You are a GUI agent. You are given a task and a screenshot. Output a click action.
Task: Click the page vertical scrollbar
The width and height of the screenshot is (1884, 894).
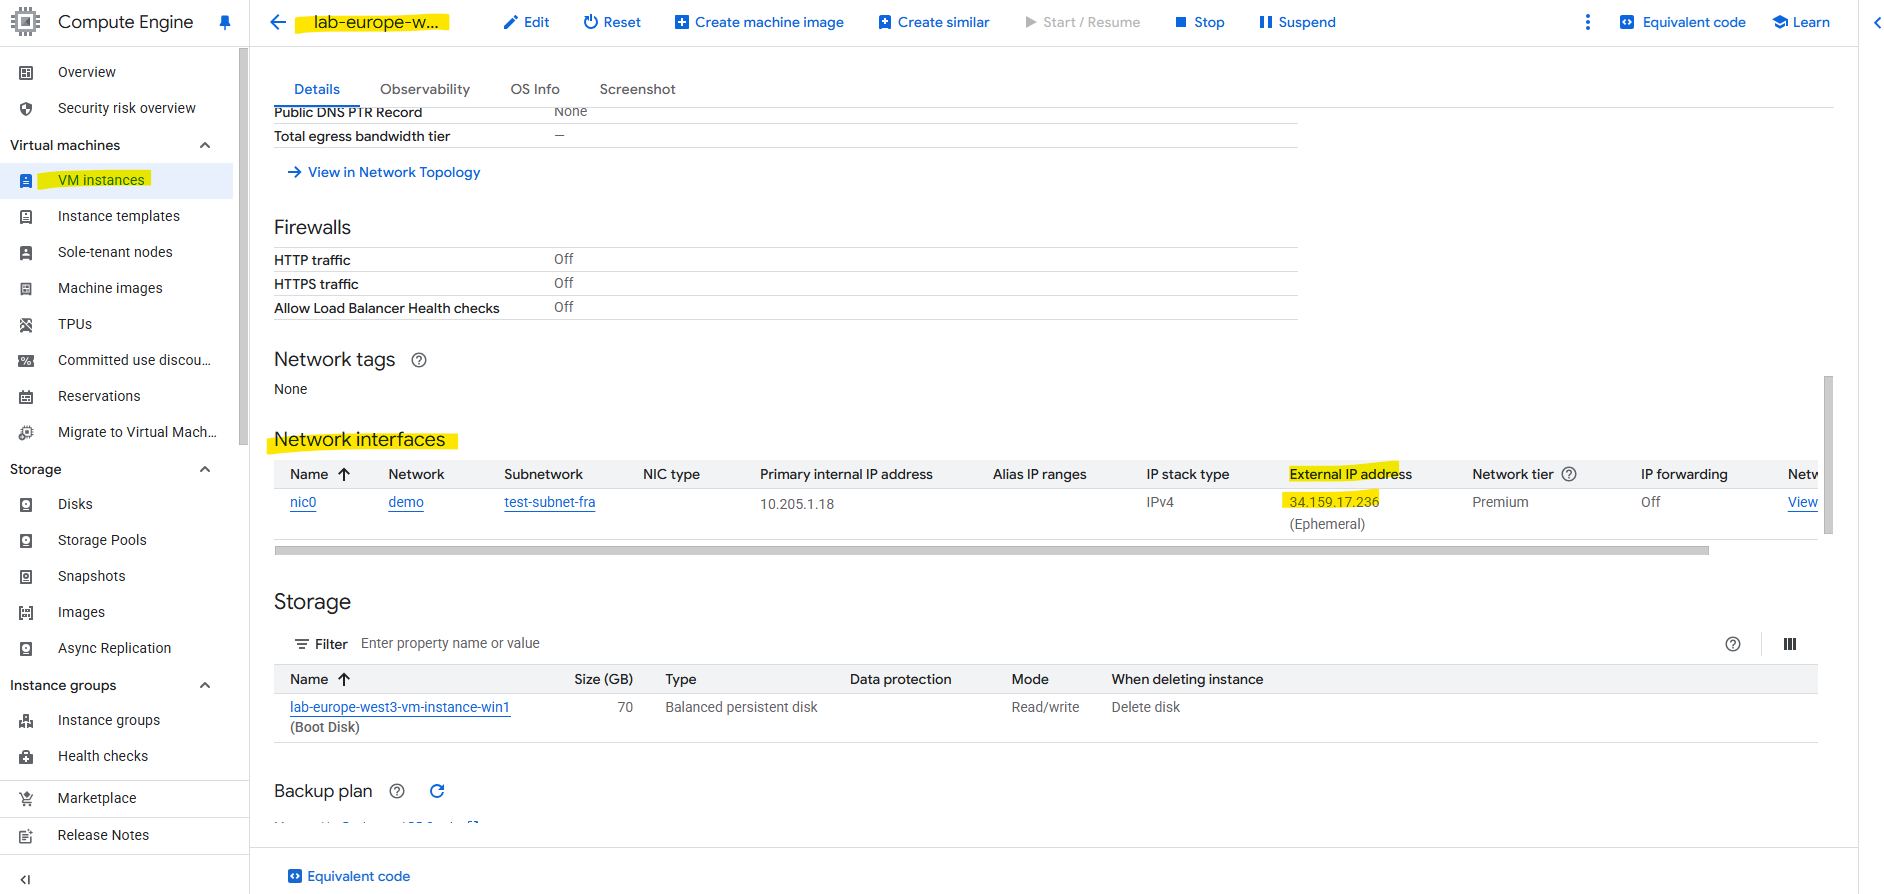tap(1828, 455)
